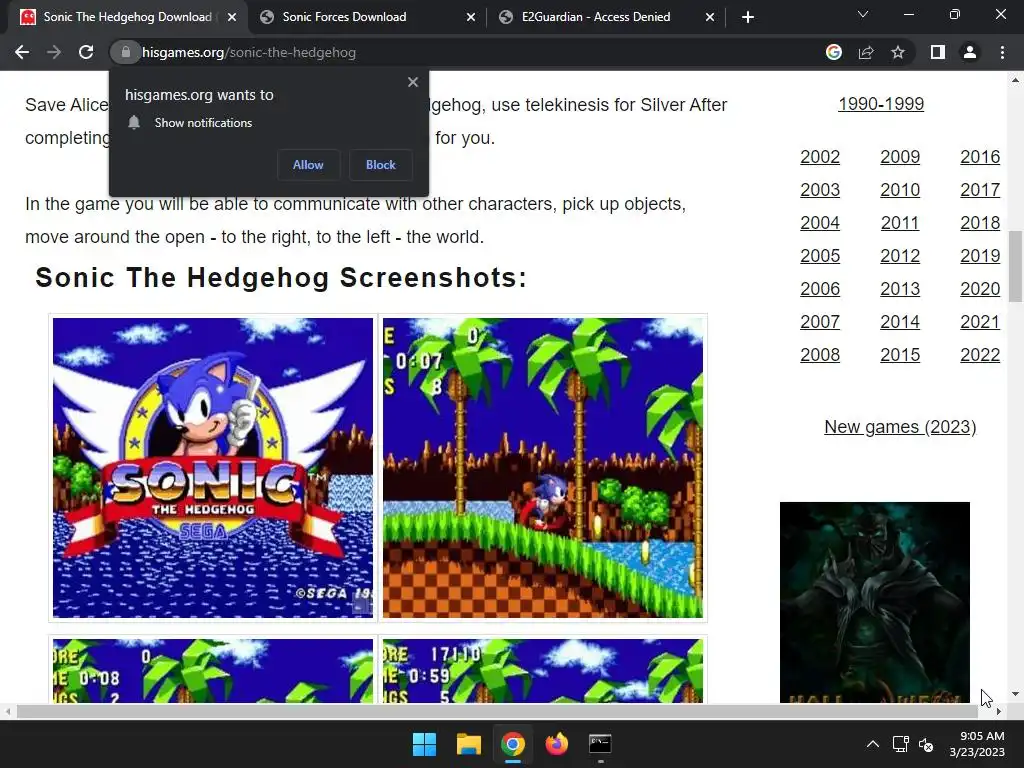The width and height of the screenshot is (1024, 768).
Task: Open the 2004 games link
Action: click(x=820, y=223)
